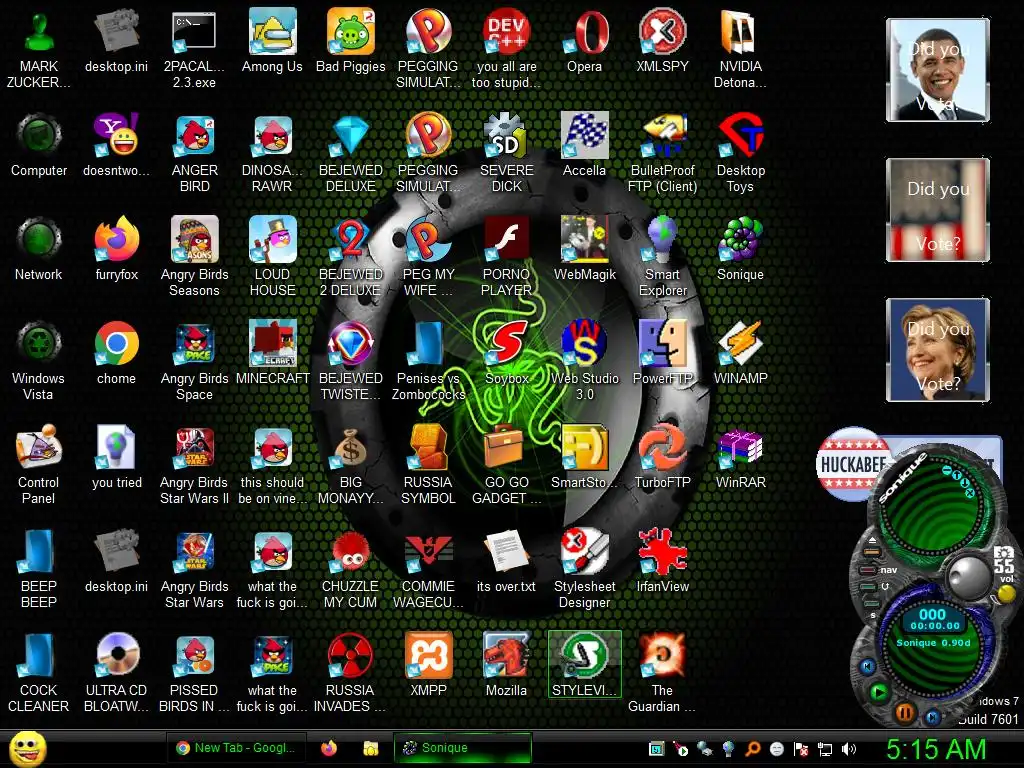Select the you tried file icon
The width and height of the screenshot is (1024, 768).
point(116,457)
